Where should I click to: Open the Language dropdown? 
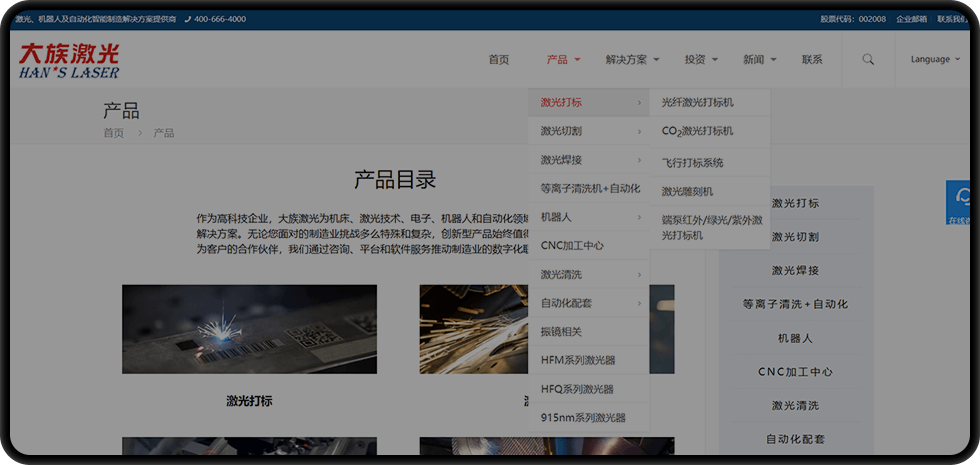coord(935,60)
